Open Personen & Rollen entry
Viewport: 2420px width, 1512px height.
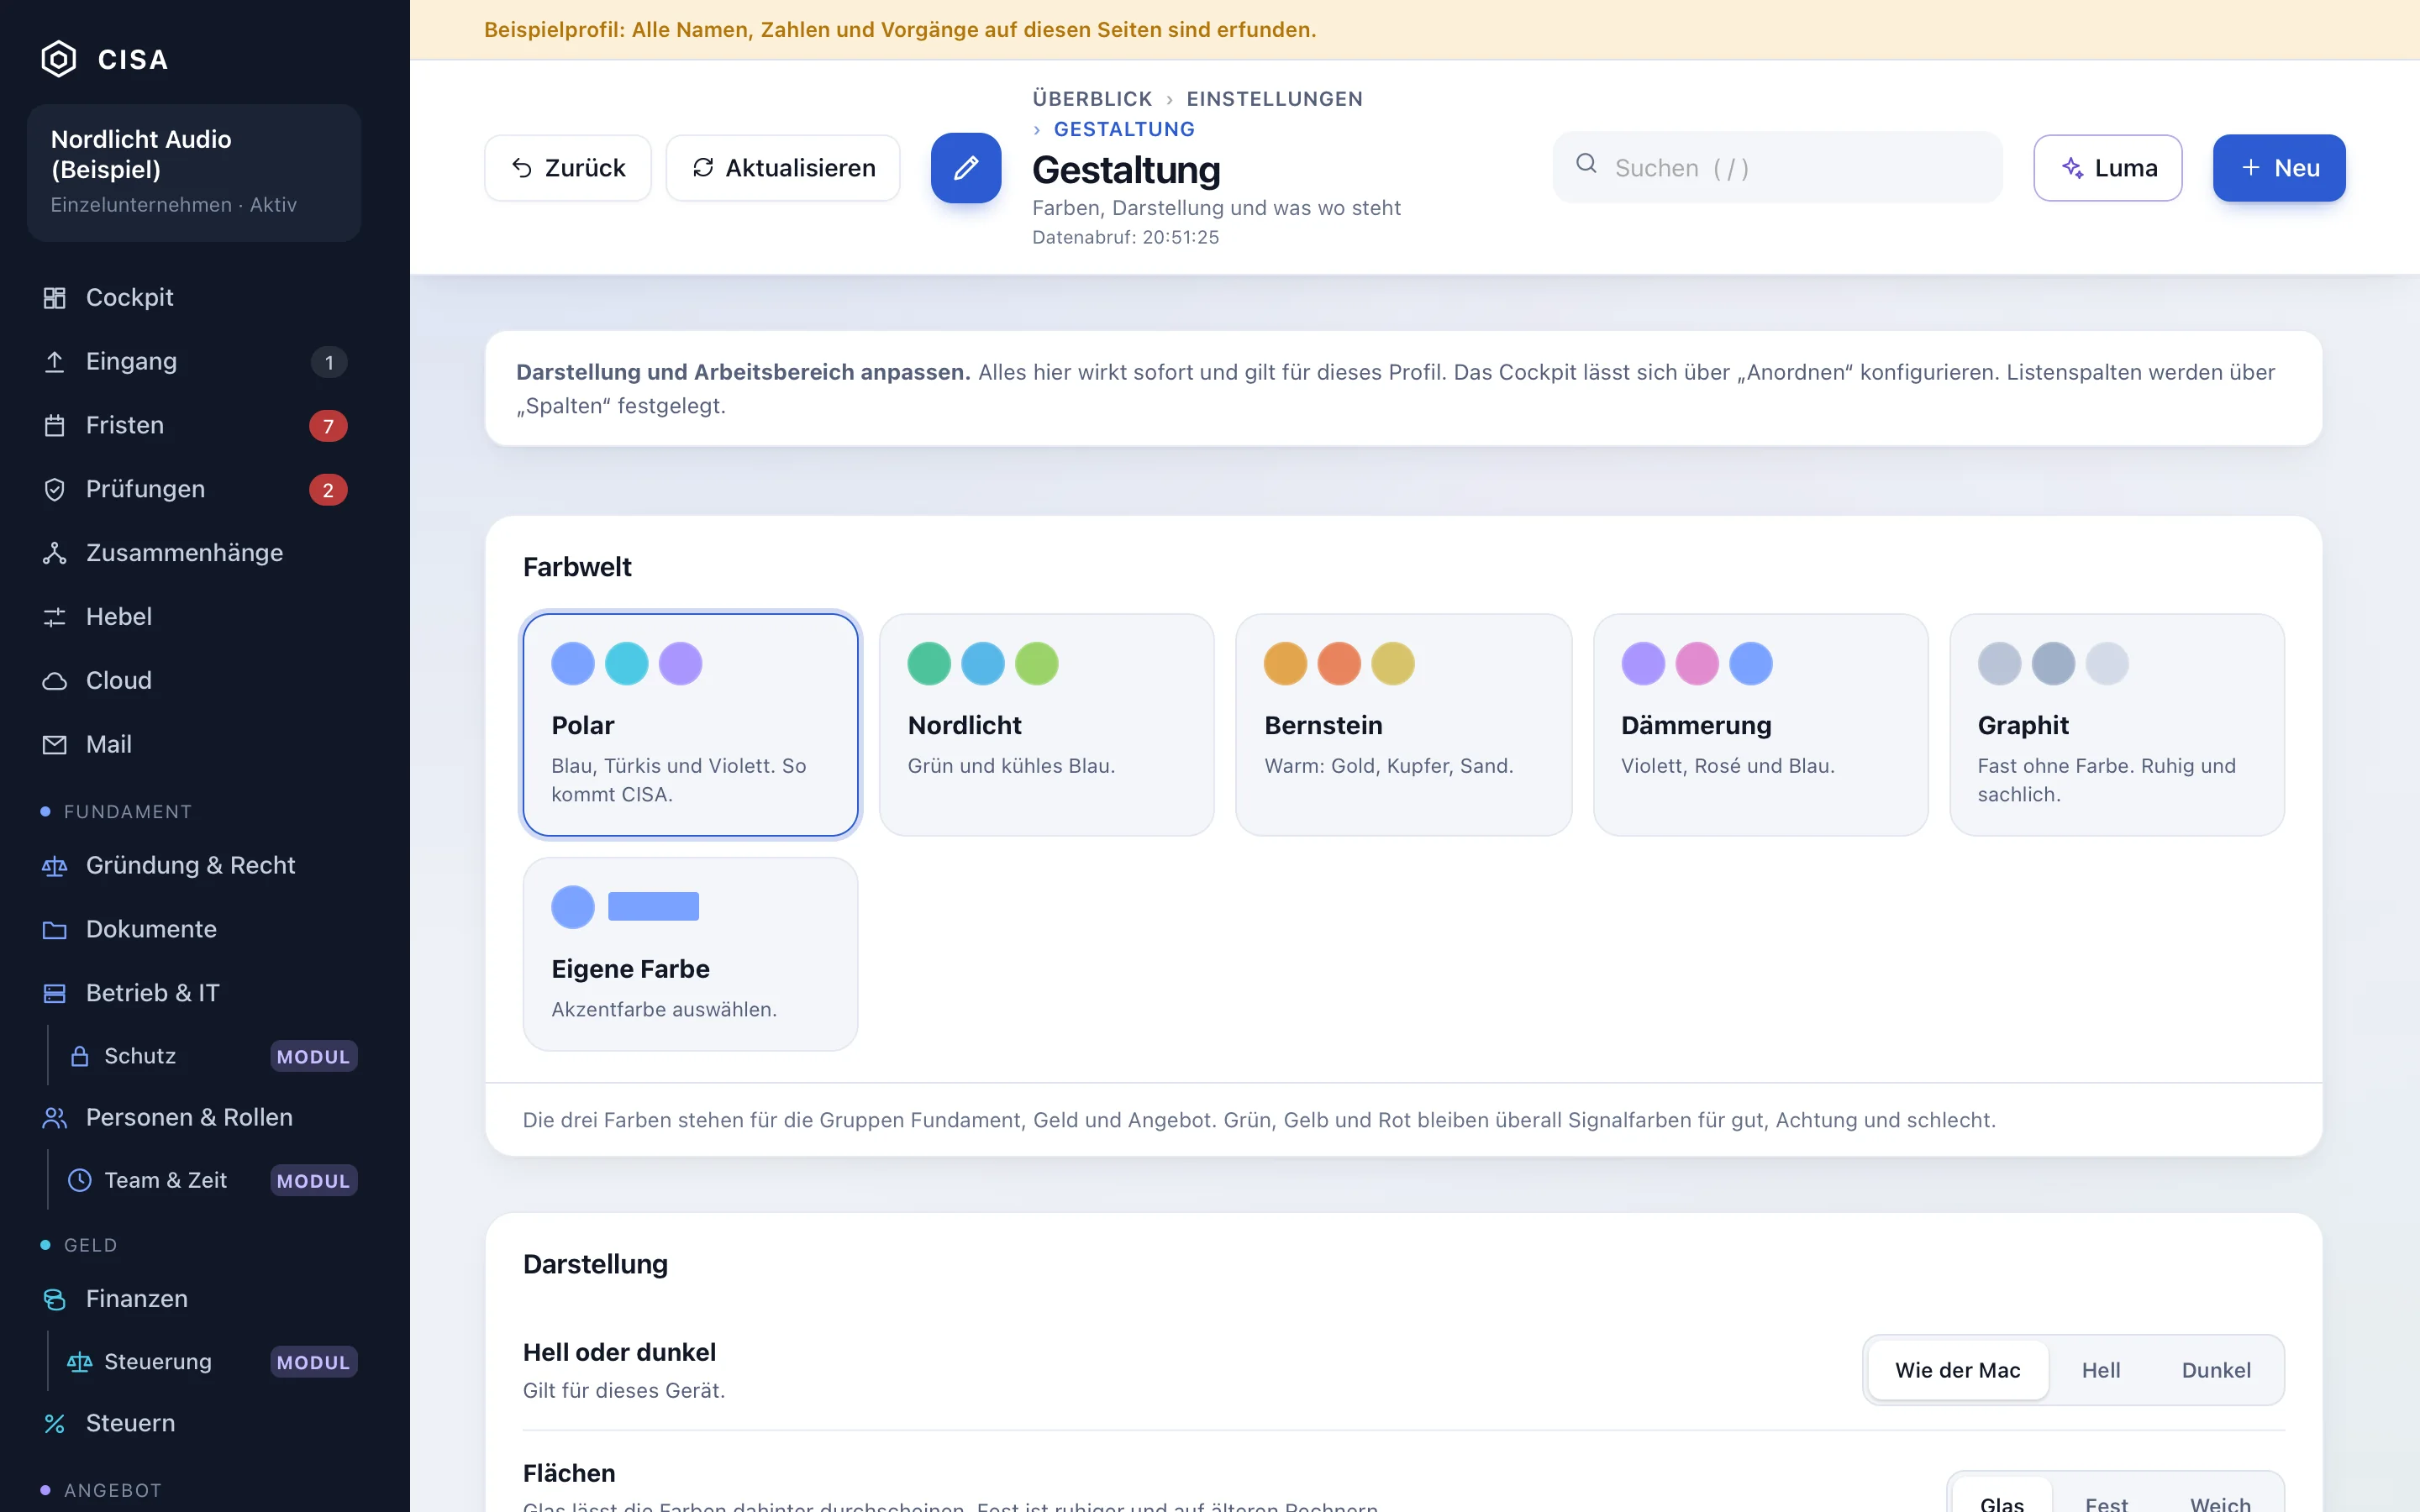[194, 1117]
